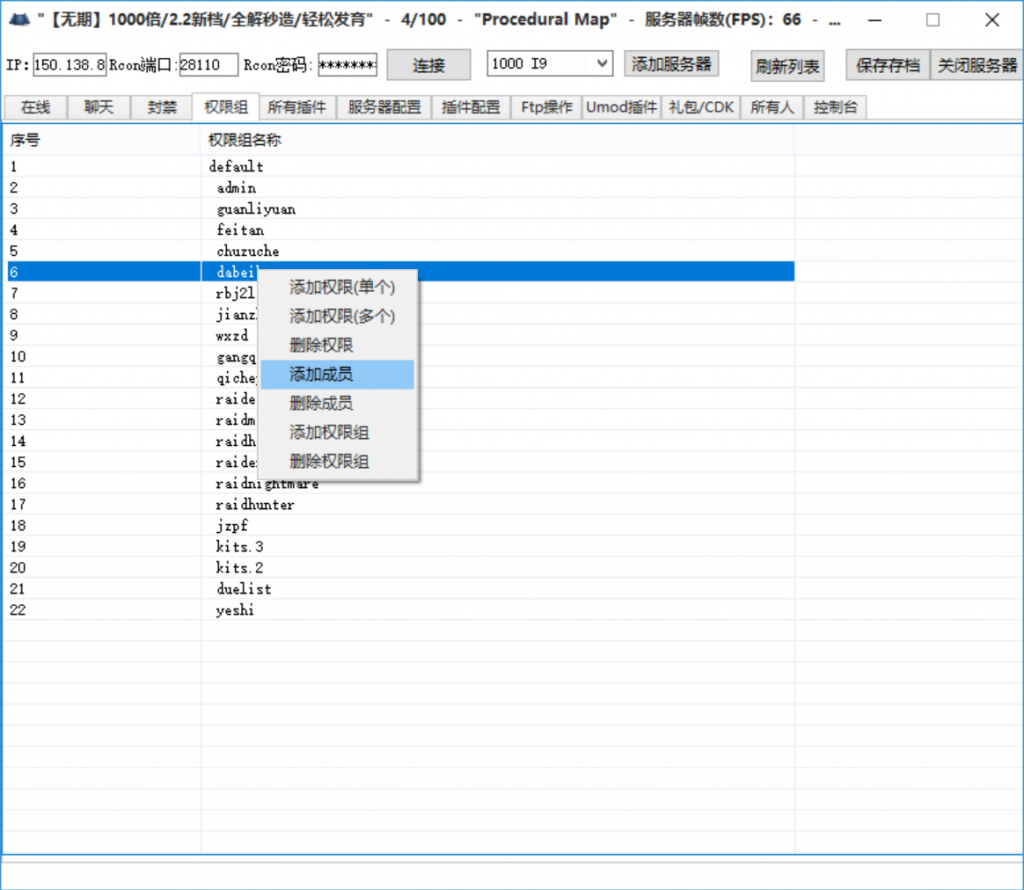
Task: Open the 礼包/CDK tab
Action: tap(700, 107)
